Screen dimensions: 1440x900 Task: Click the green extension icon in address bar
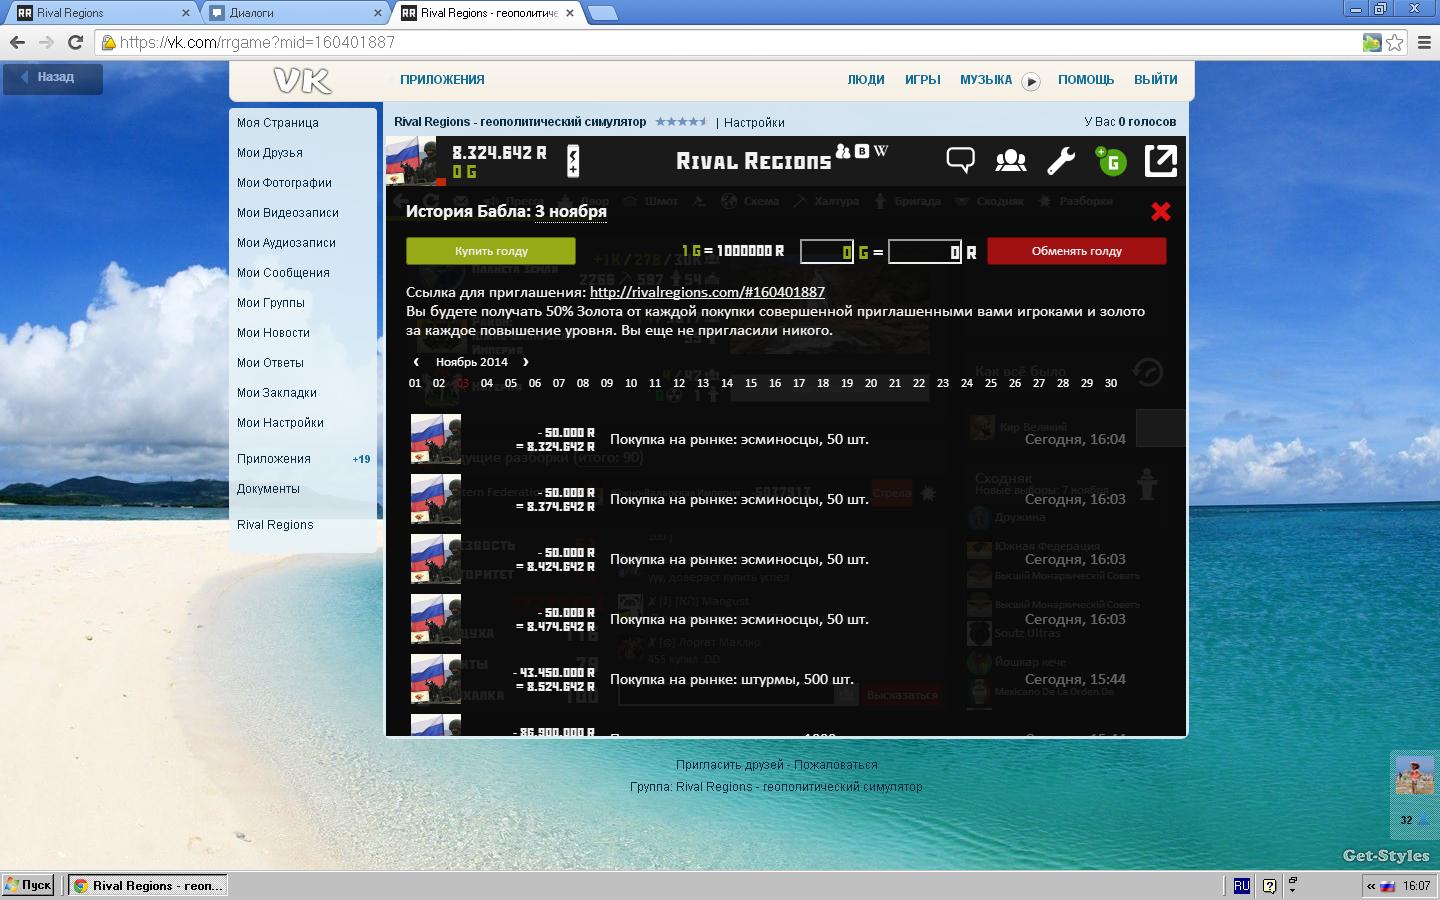pyautogui.click(x=1372, y=42)
